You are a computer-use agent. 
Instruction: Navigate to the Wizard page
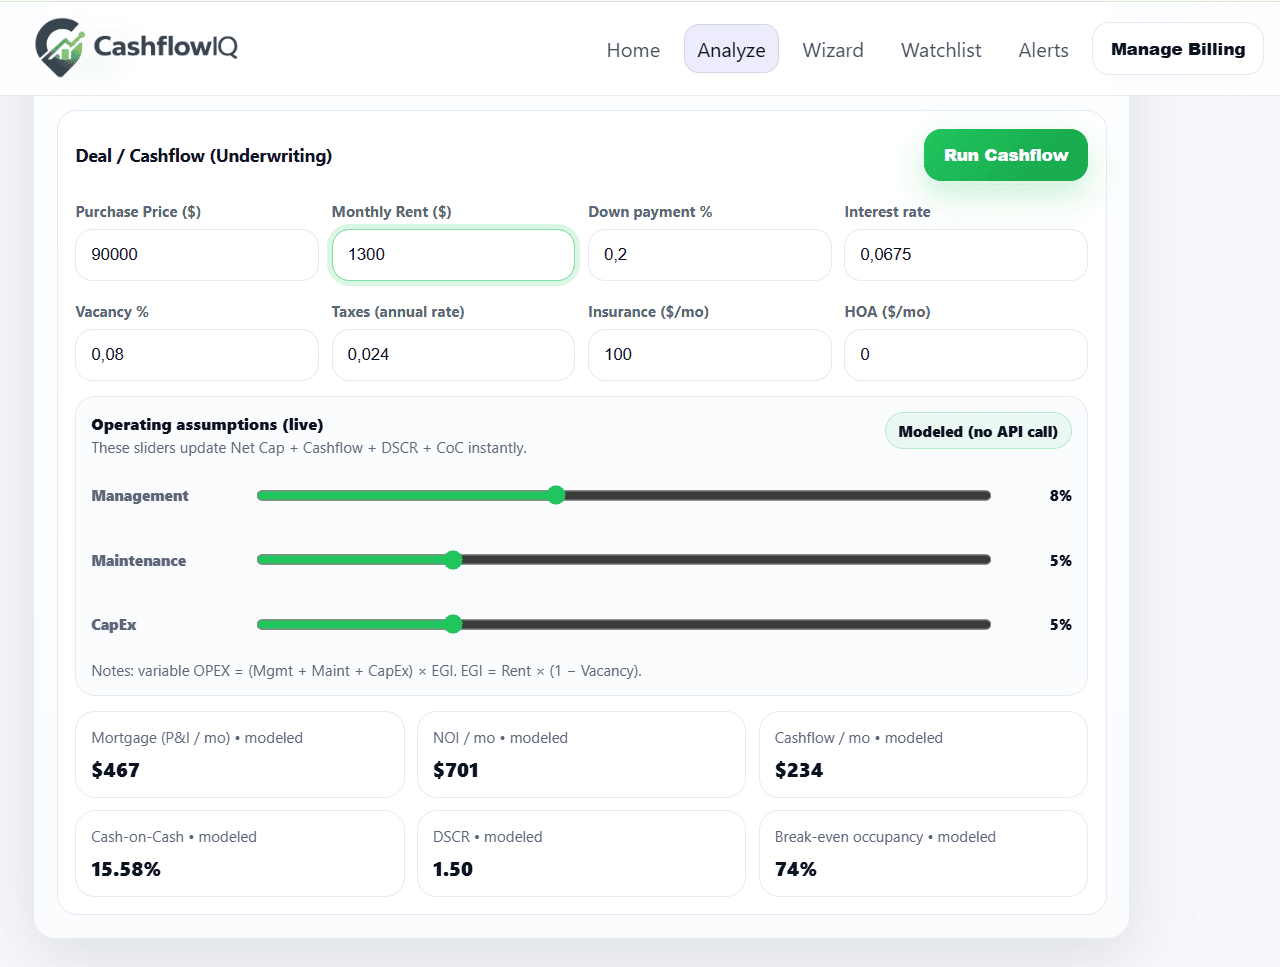[833, 49]
